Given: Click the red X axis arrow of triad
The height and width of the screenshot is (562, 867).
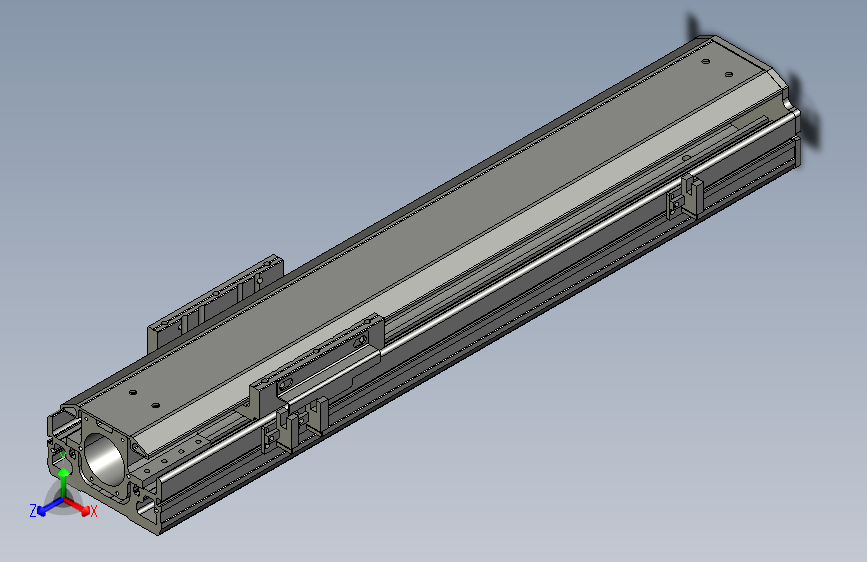Looking at the screenshot, I should pos(79,507).
